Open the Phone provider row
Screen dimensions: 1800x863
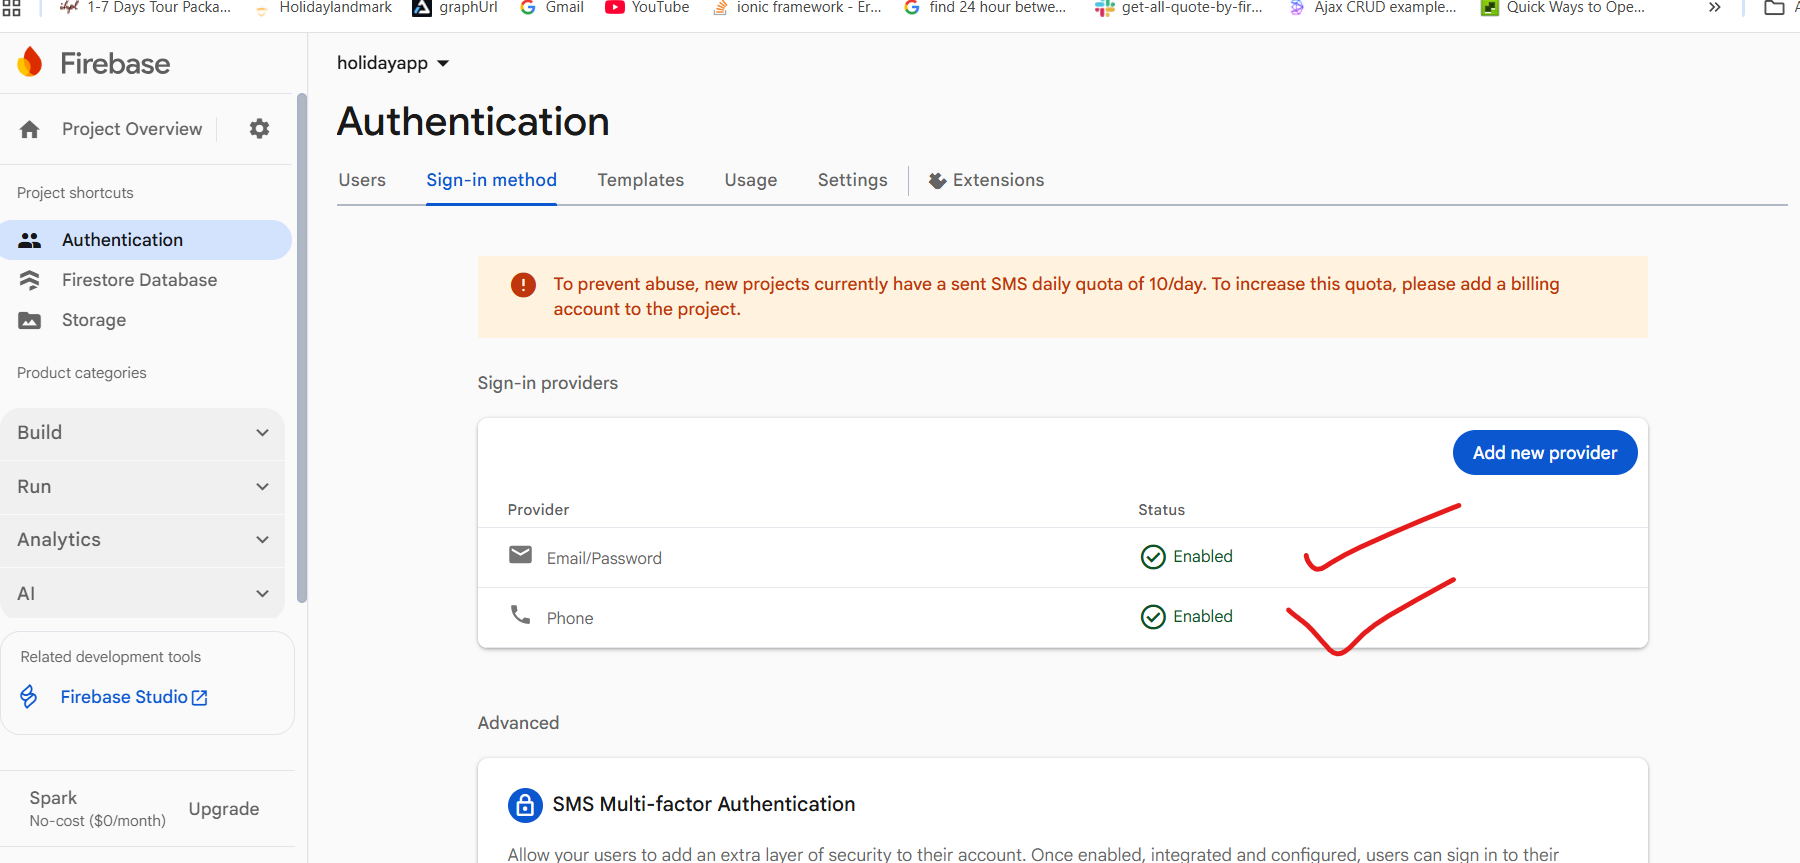click(1063, 618)
